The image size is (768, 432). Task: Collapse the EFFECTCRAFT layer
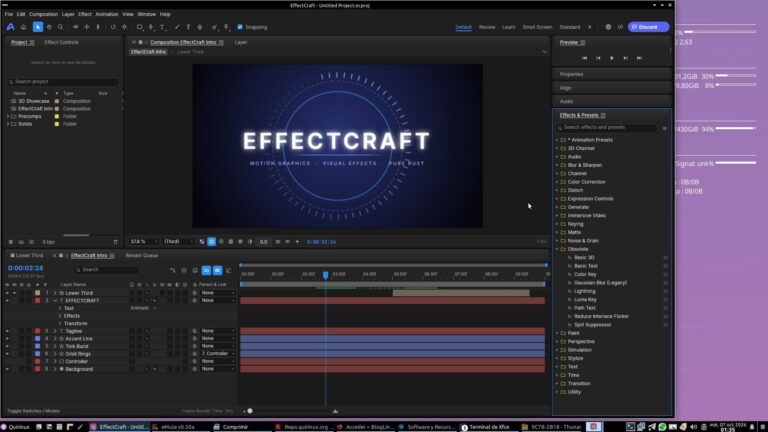tap(55, 301)
